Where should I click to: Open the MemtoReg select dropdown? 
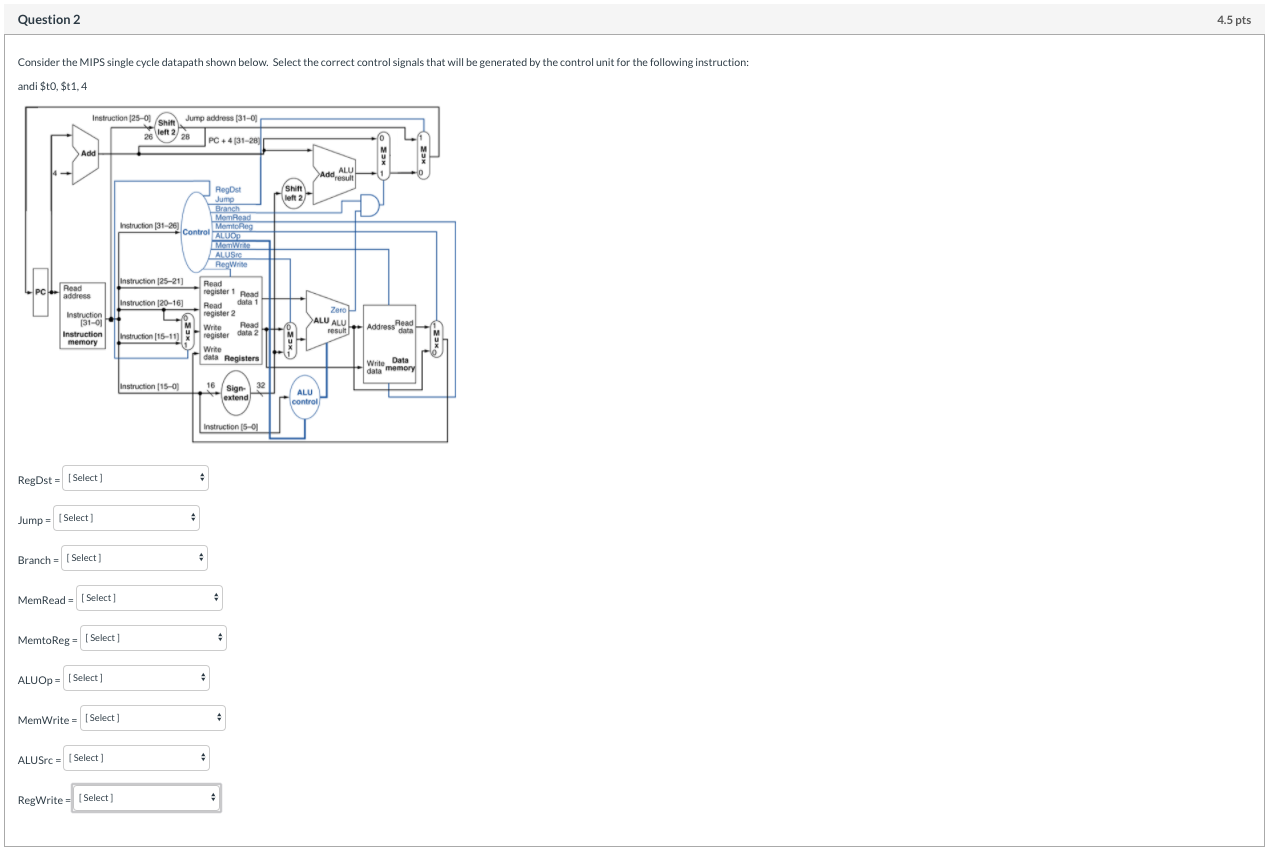(152, 637)
